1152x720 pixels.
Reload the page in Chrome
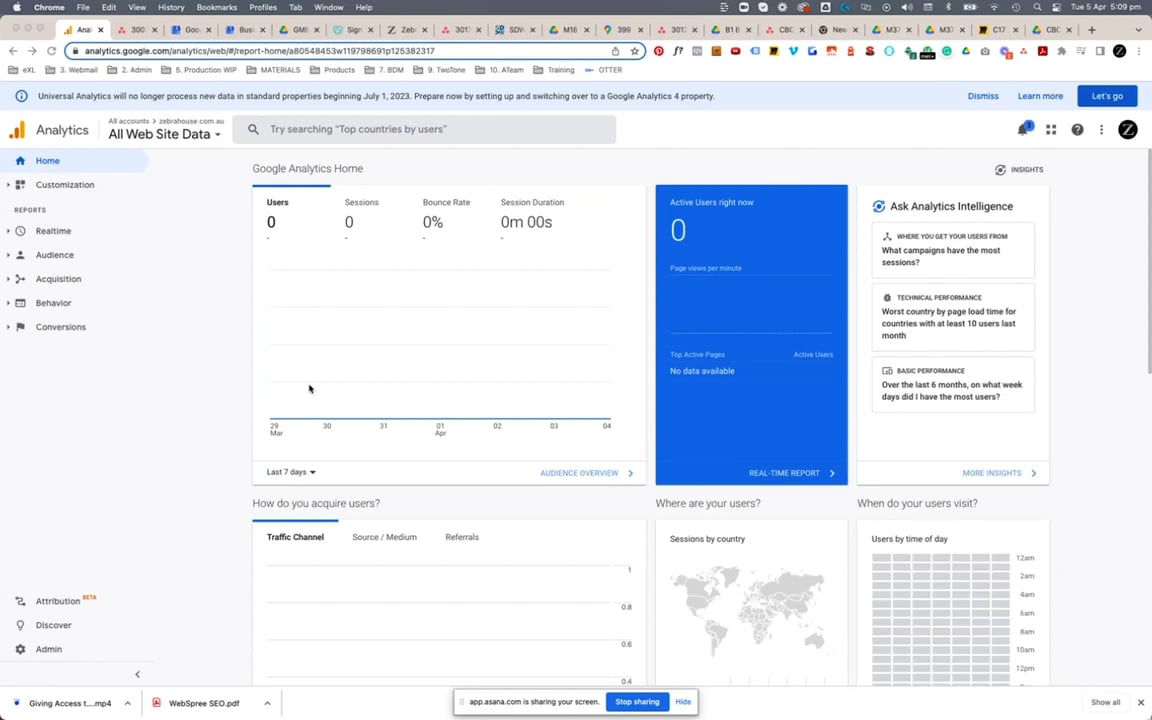click(x=51, y=51)
